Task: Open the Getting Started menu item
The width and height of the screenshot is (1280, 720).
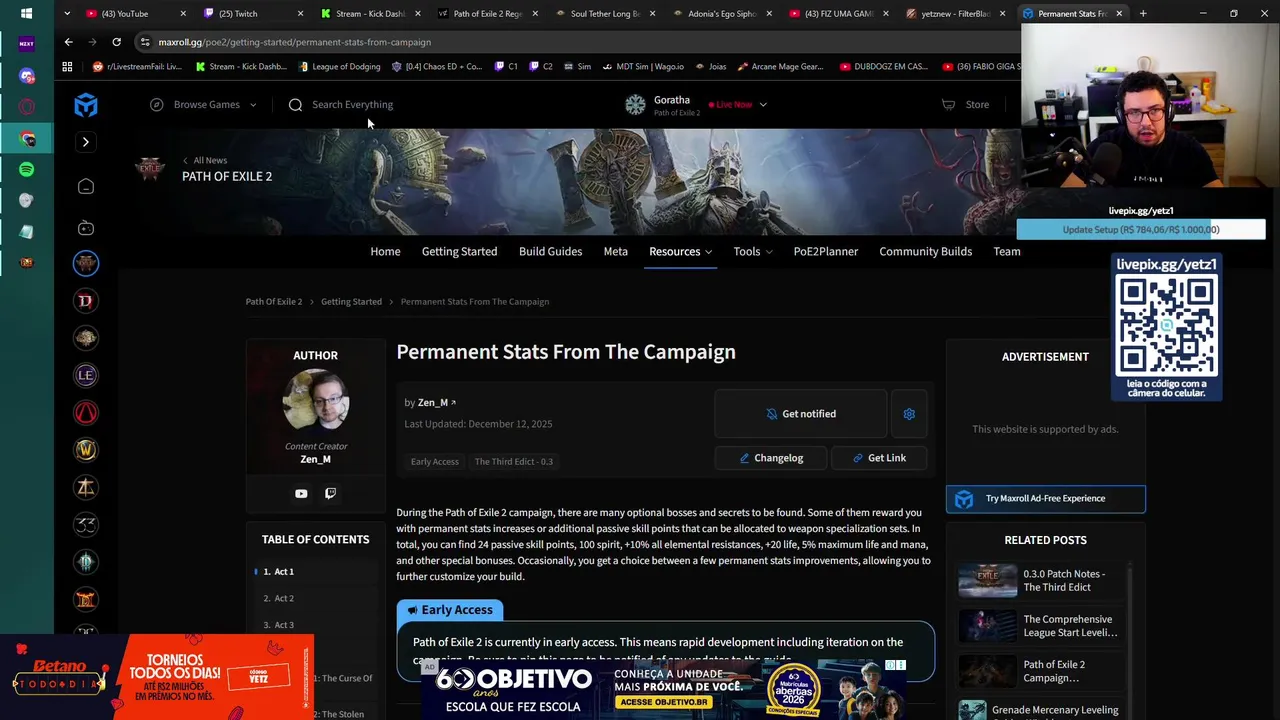Action: [x=459, y=251]
